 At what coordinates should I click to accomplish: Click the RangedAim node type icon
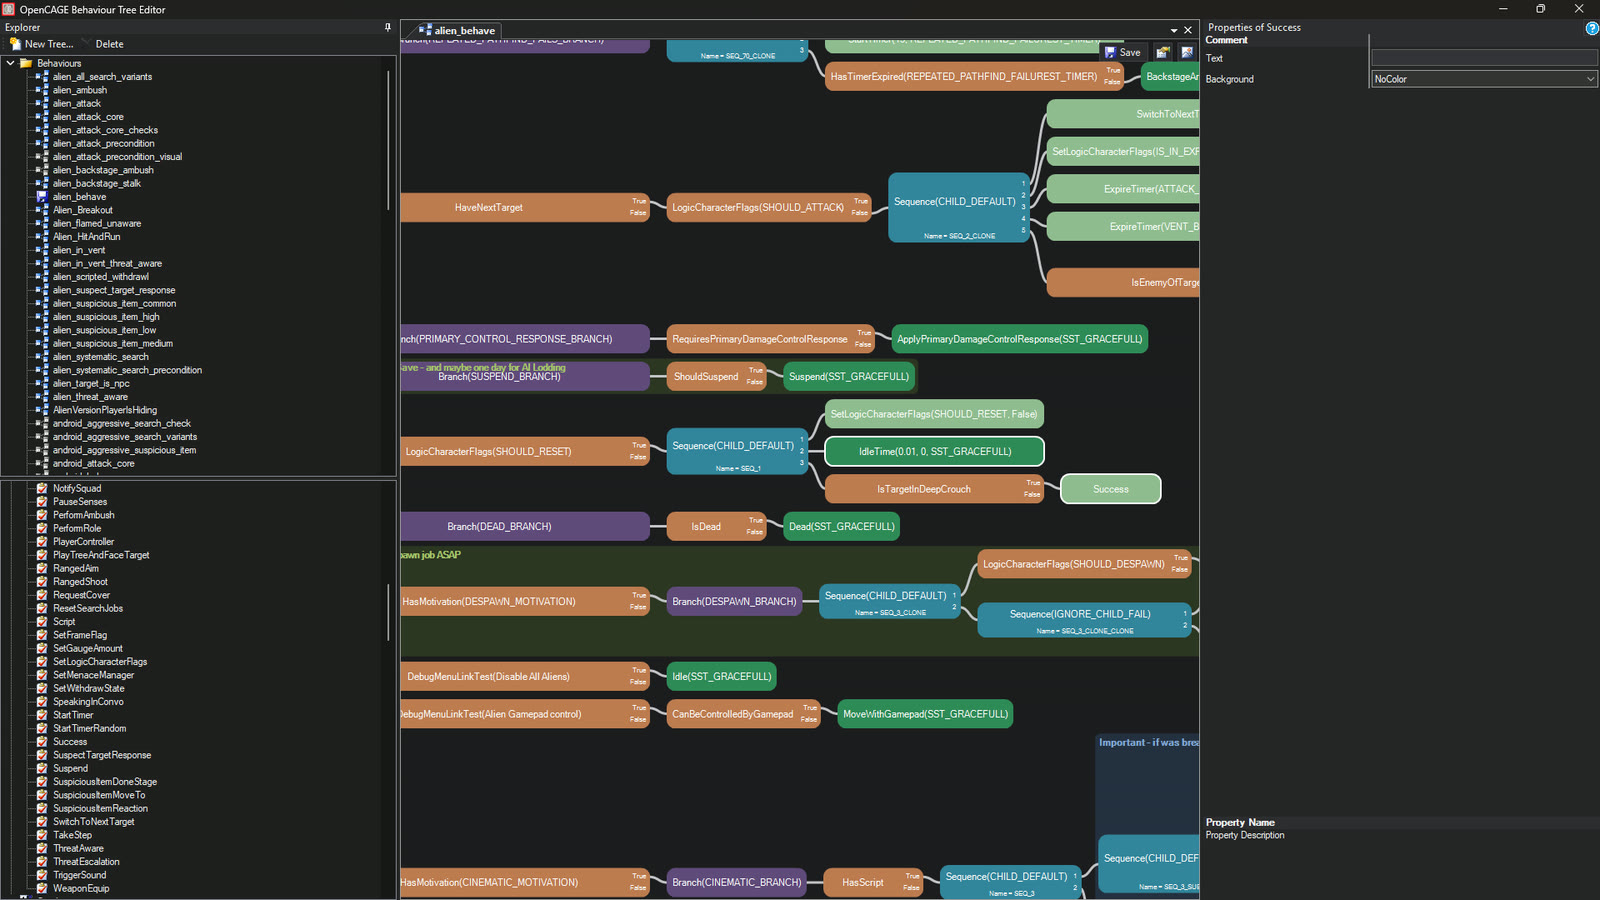[42, 569]
